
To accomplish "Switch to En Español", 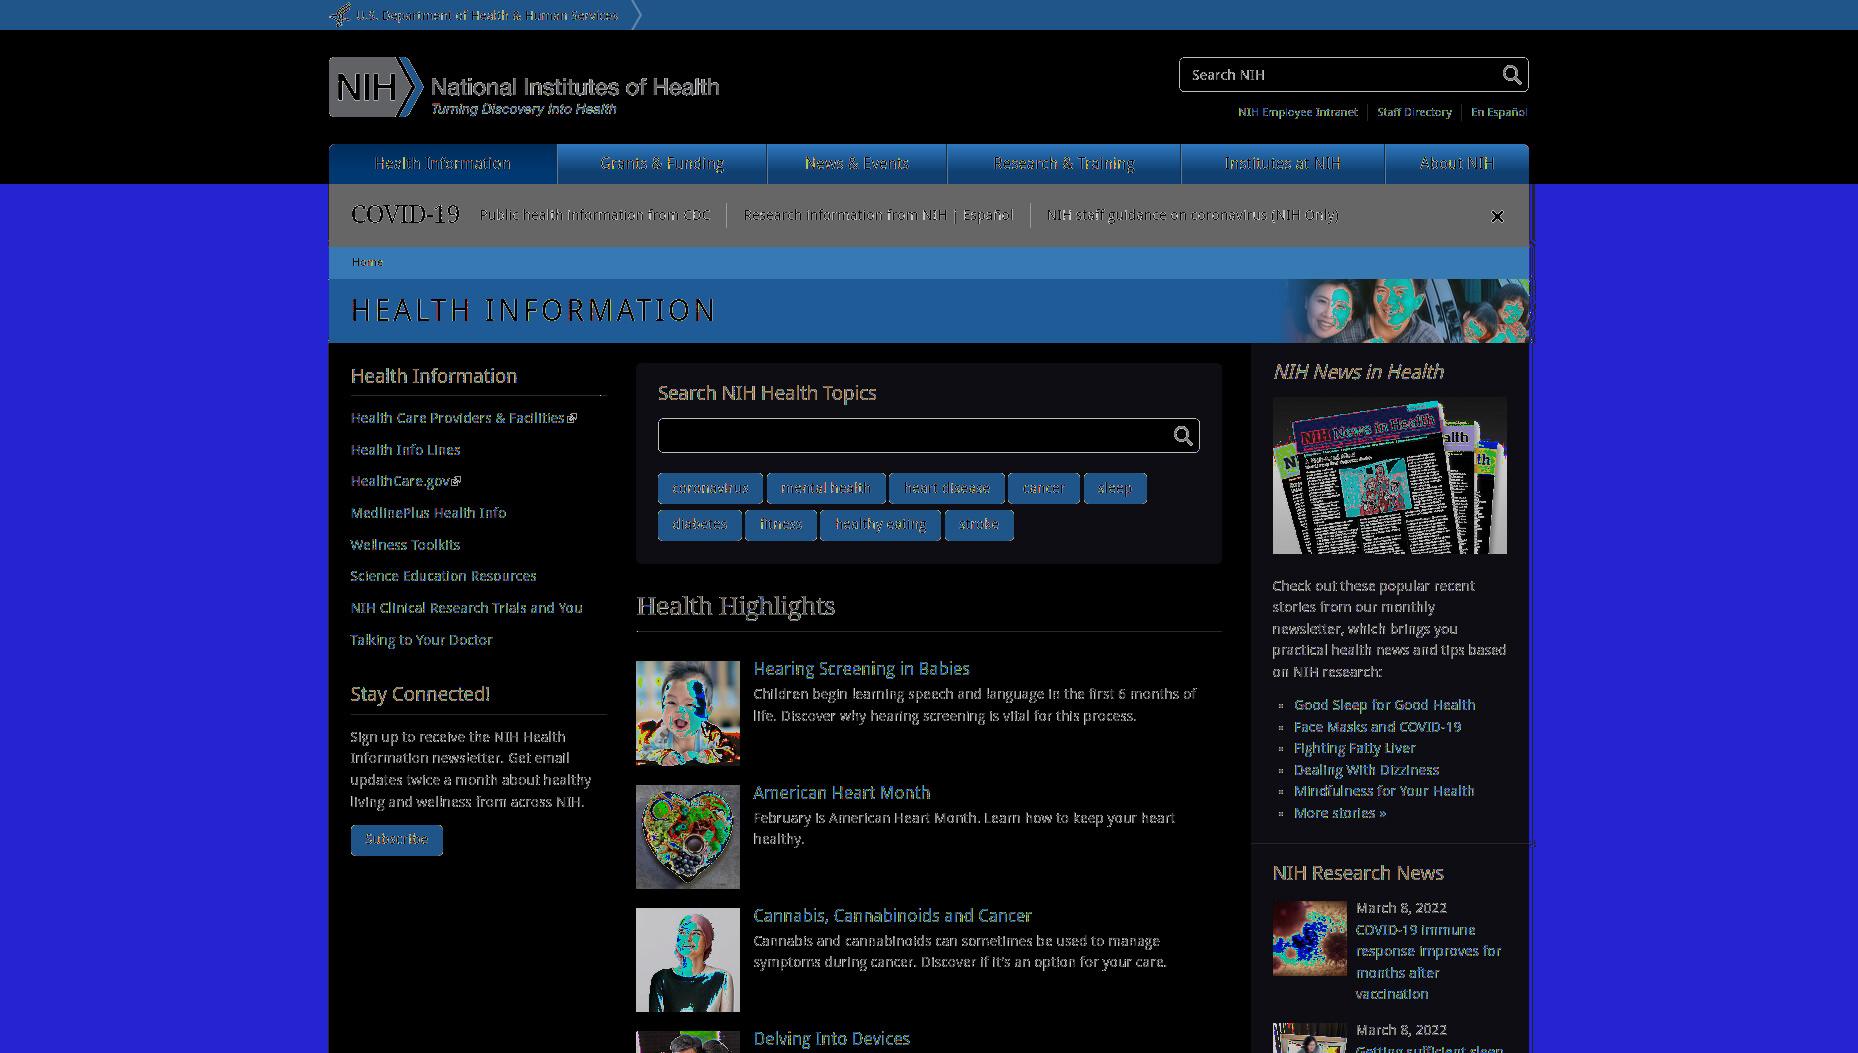I will (x=1499, y=112).
